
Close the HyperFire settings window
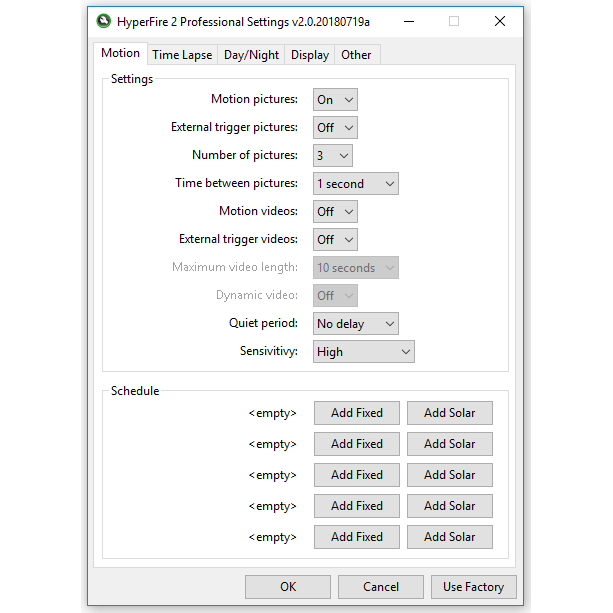pyautogui.click(x=500, y=21)
